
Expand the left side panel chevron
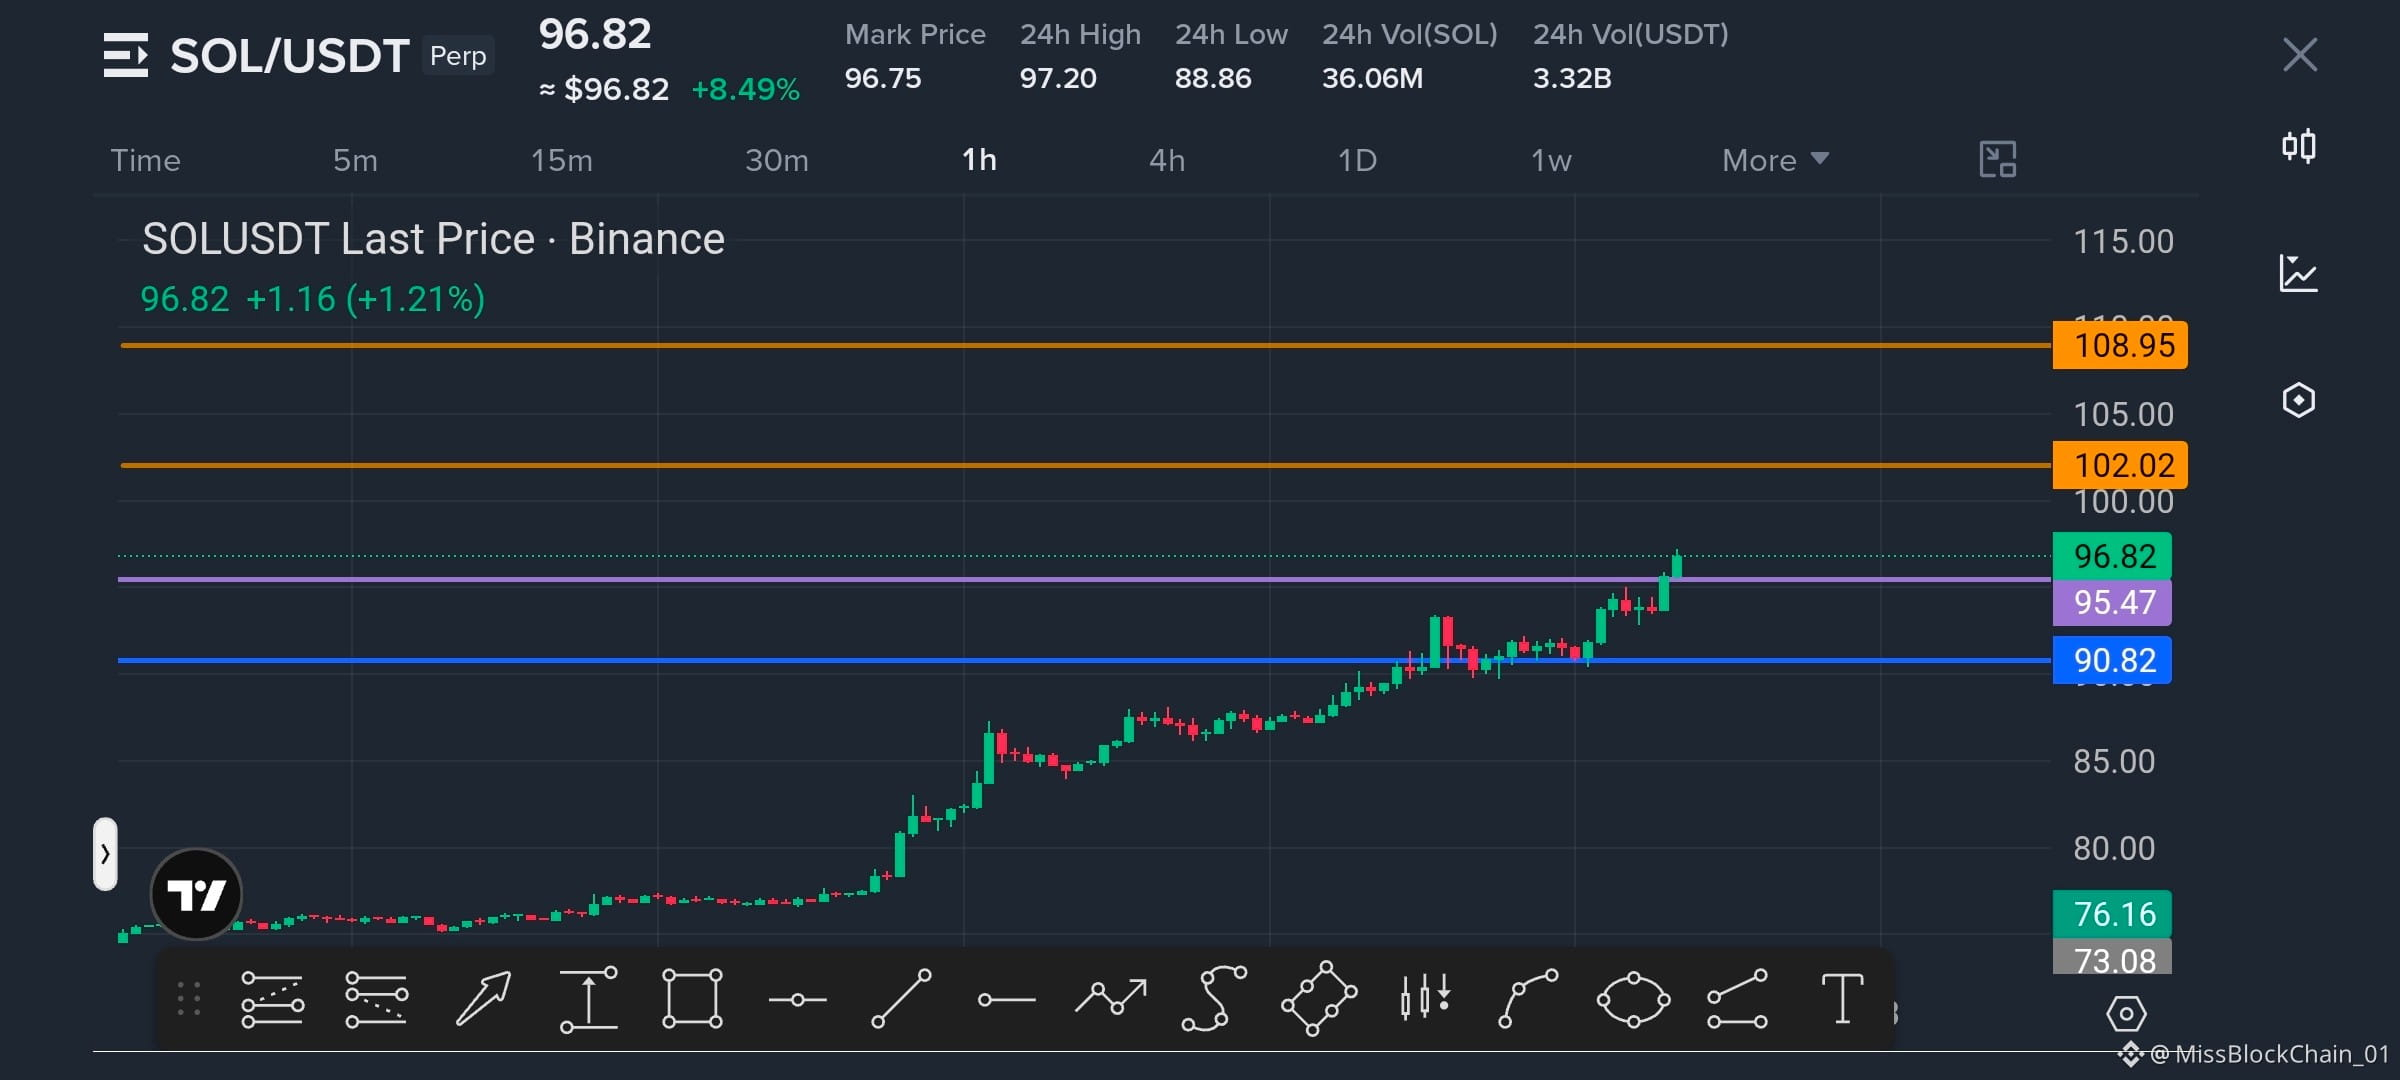coord(105,854)
